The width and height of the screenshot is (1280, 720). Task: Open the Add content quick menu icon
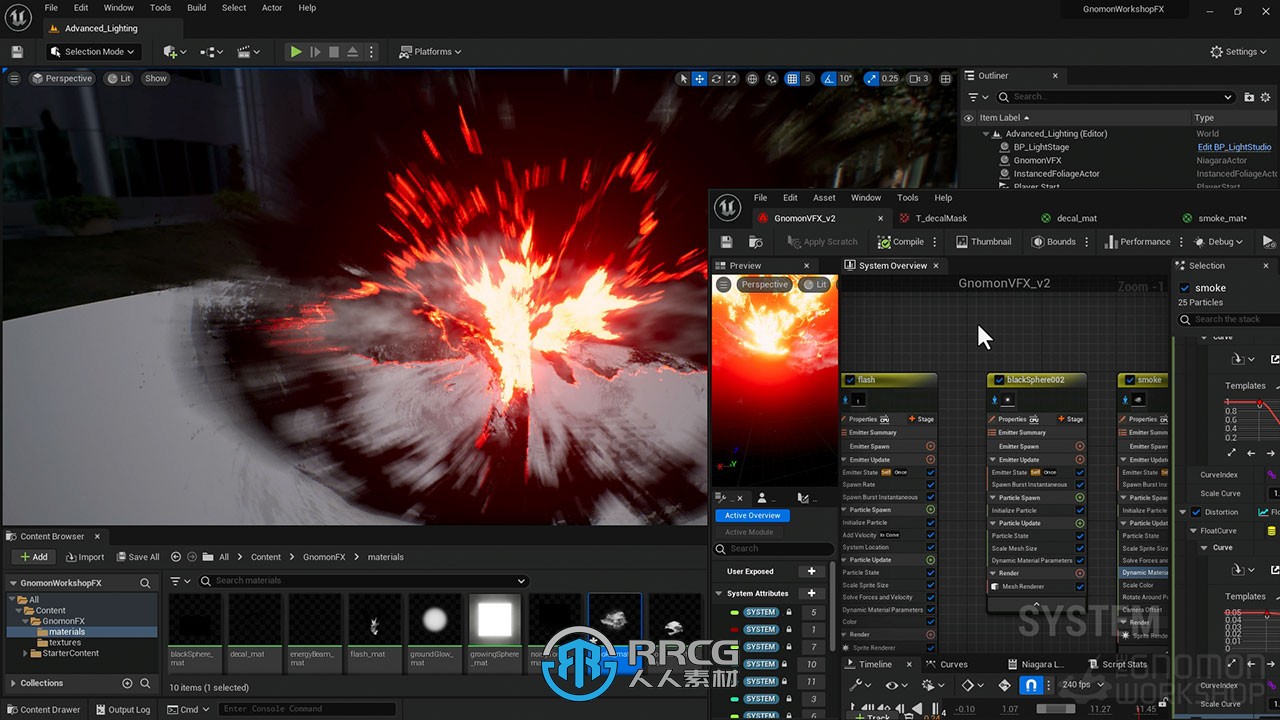click(x=174, y=52)
